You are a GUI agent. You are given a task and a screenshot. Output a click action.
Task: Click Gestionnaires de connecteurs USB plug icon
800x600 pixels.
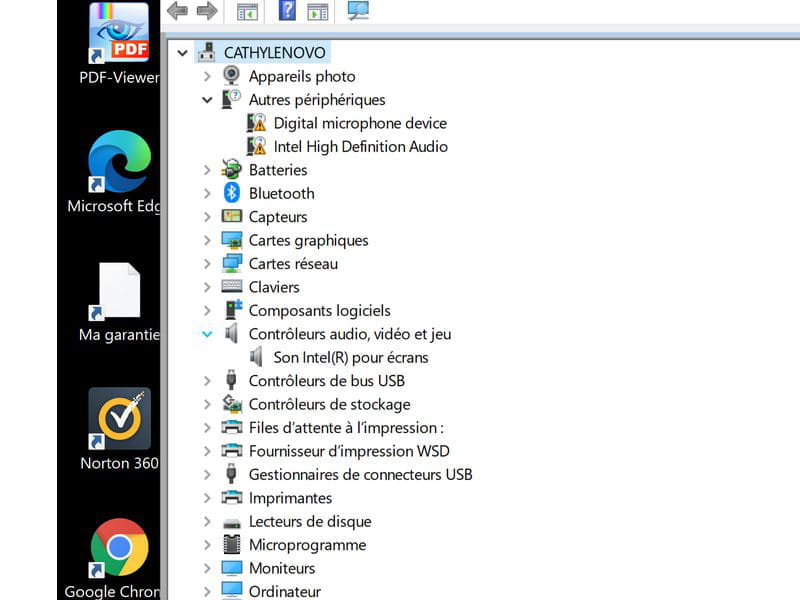(x=231, y=474)
